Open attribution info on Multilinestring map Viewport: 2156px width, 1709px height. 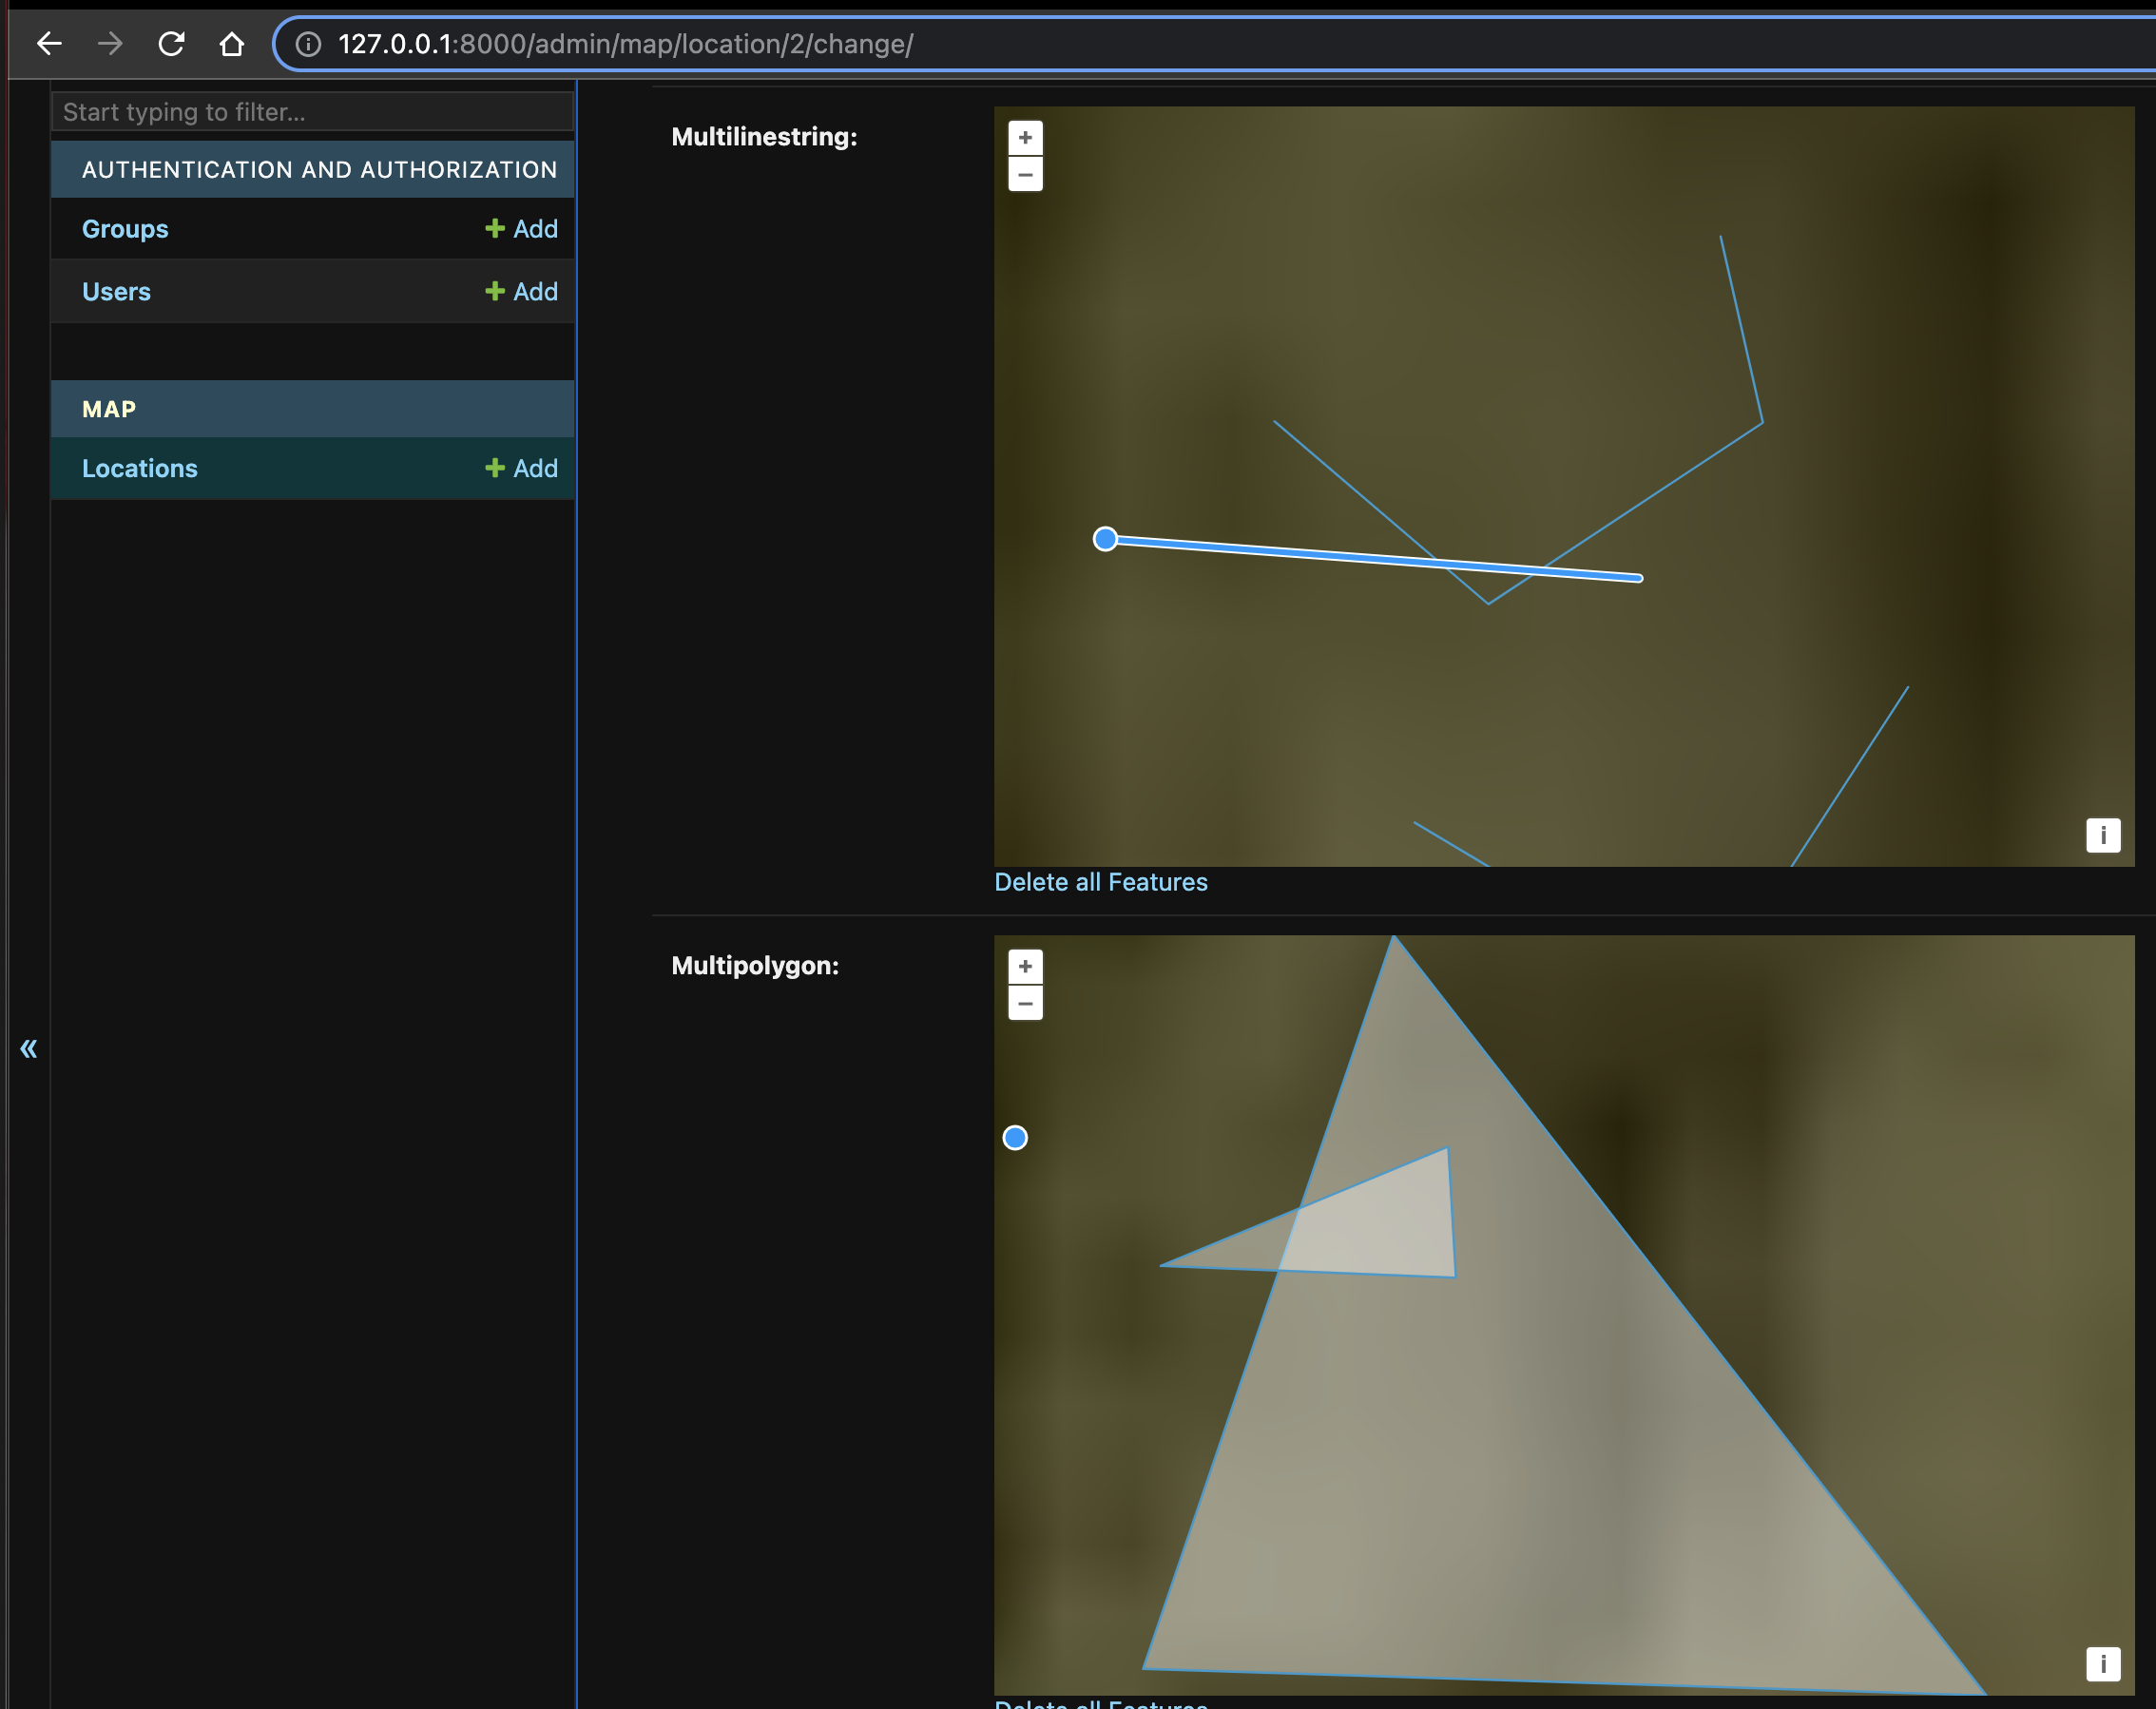pyautogui.click(x=2102, y=835)
